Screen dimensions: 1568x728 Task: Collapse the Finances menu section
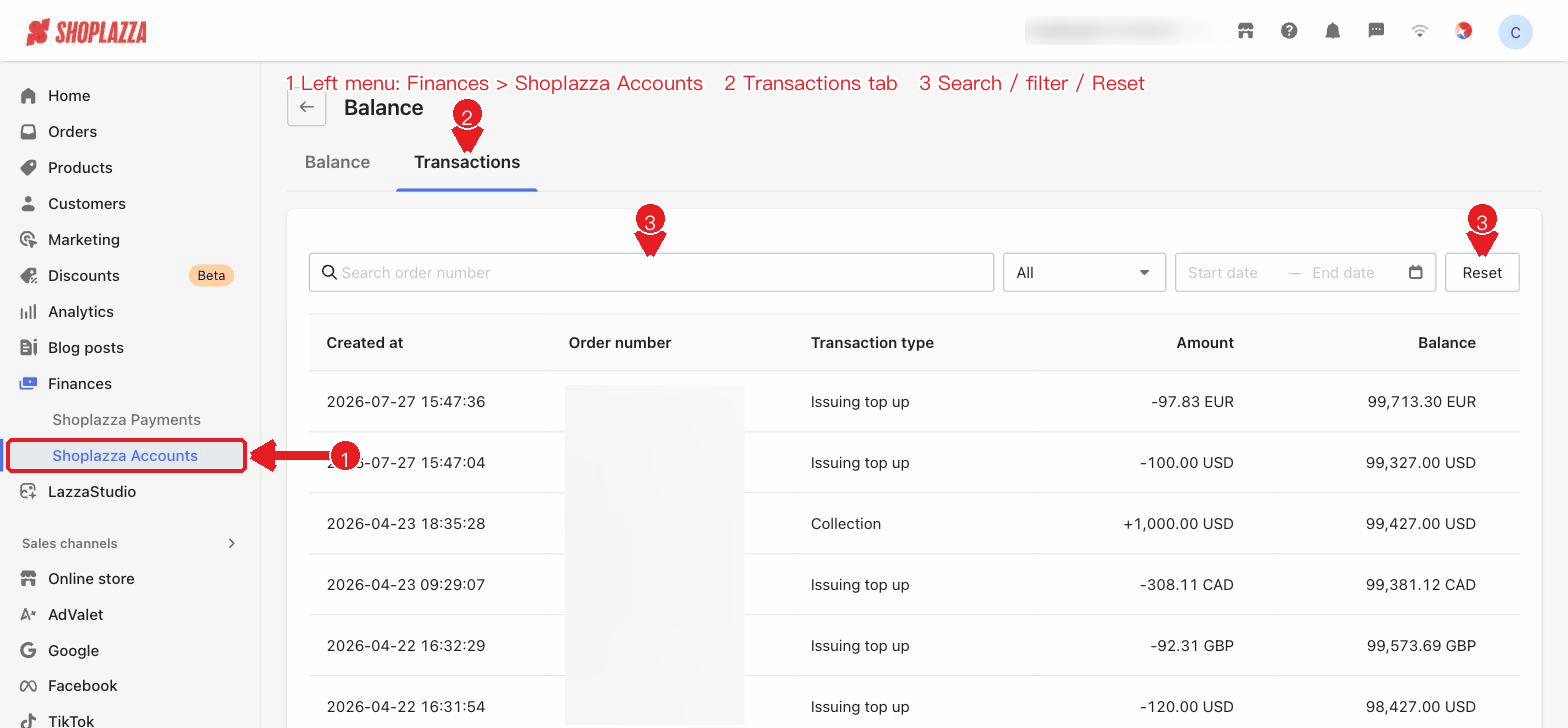(80, 384)
